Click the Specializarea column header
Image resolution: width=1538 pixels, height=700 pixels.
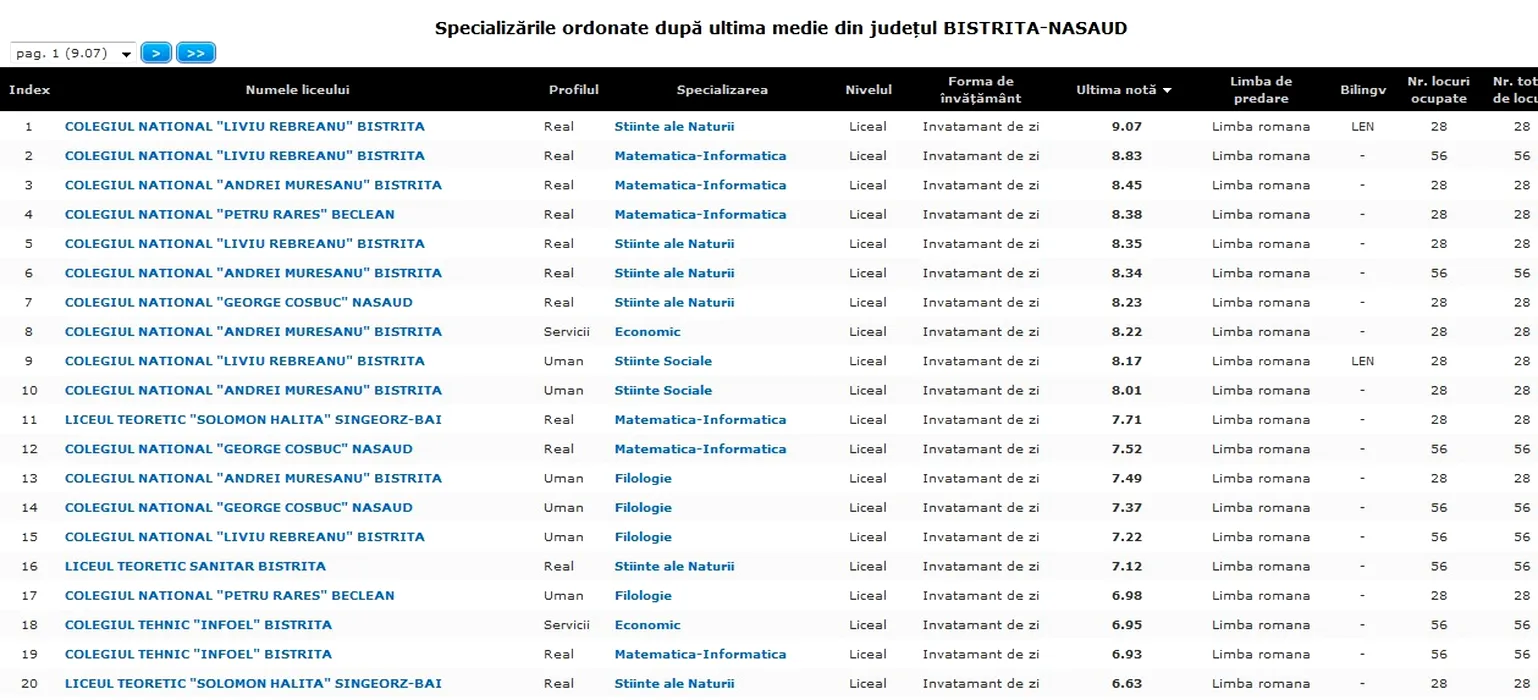pos(722,90)
